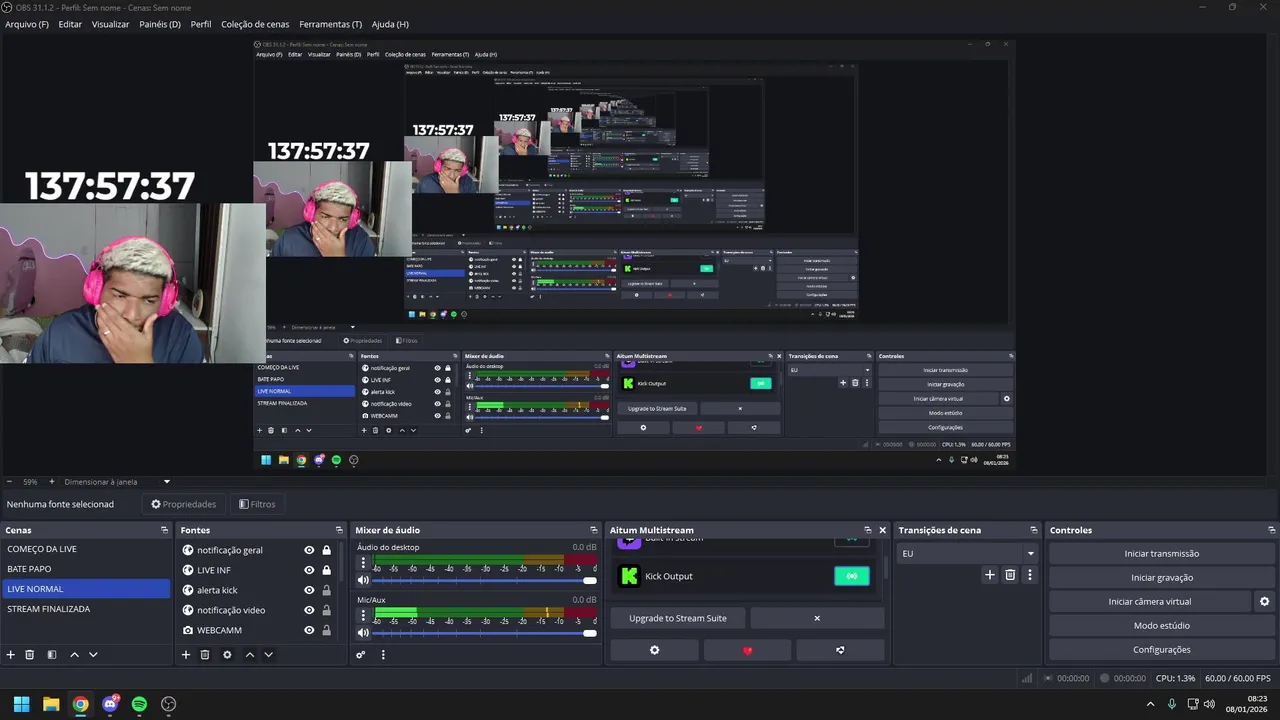Move selected scene down
This screenshot has height=720, width=1280.
tap(93, 655)
